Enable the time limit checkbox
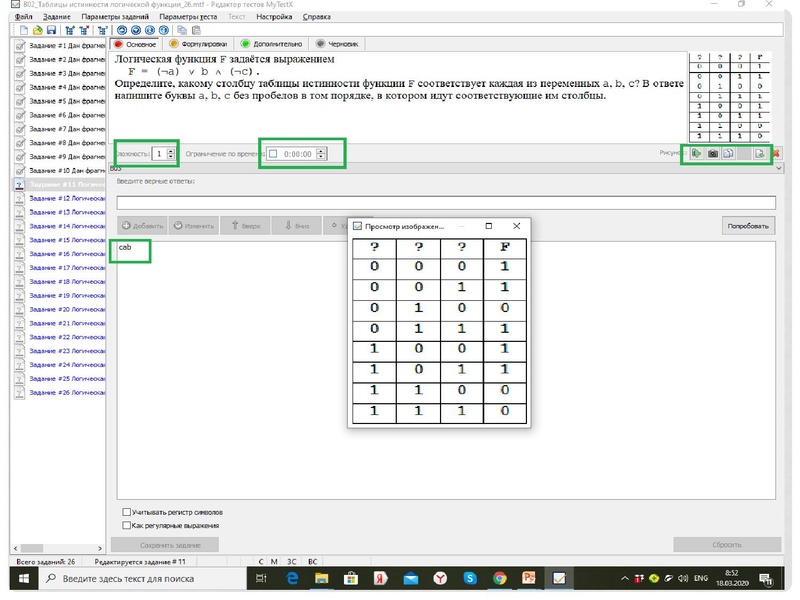Image resolution: width=800 pixels, height=600 pixels. click(x=273, y=154)
